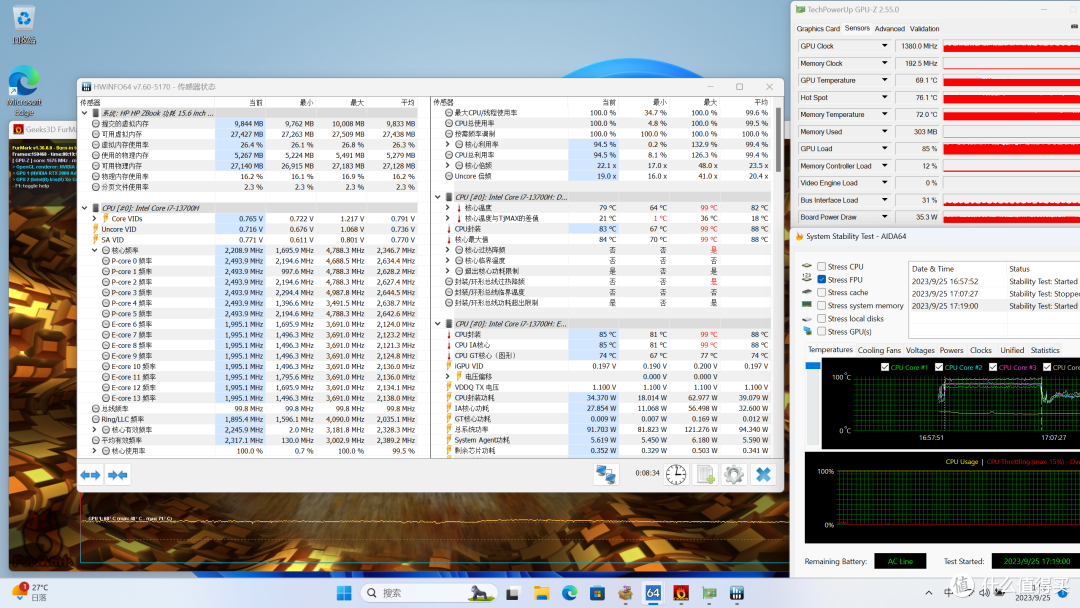The image size is (1080, 608).
Task: Enable Stress cache checkbox
Action: (x=822, y=293)
